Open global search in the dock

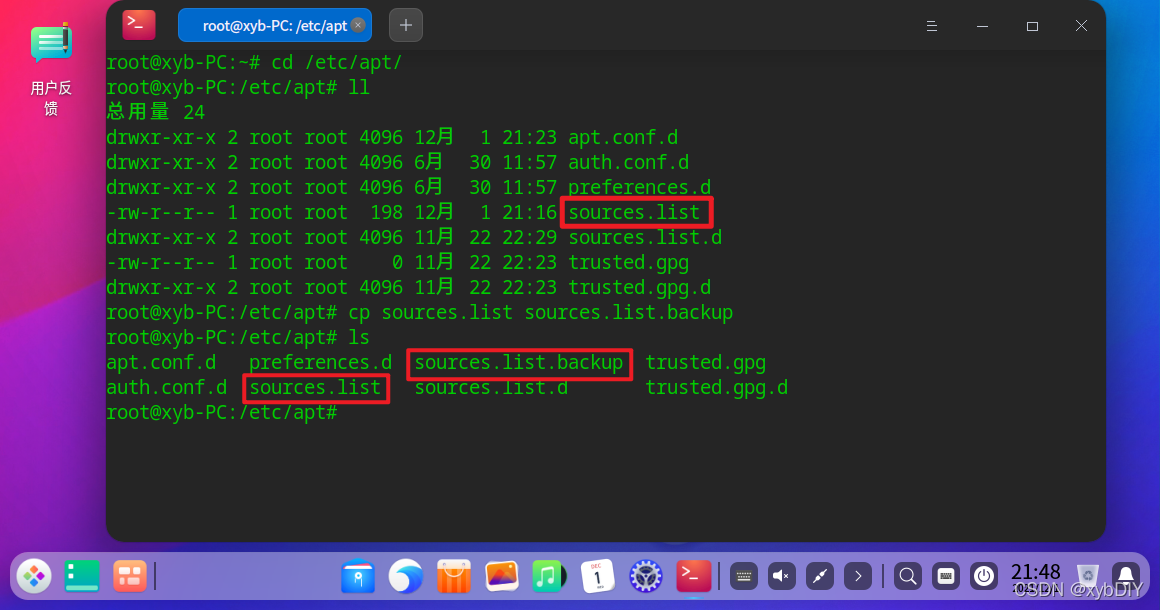click(908, 576)
